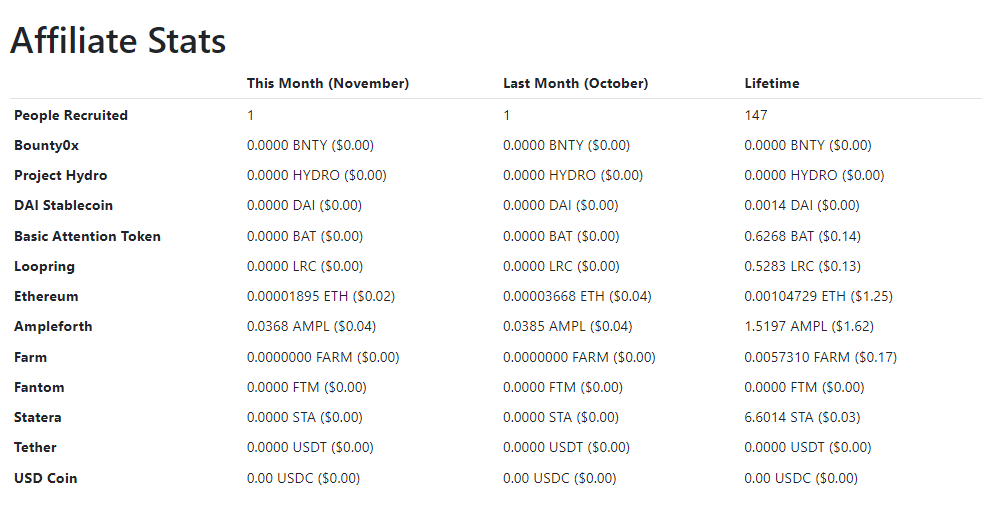Select the Loopring row label
The height and width of the screenshot is (512, 985).
(x=44, y=266)
